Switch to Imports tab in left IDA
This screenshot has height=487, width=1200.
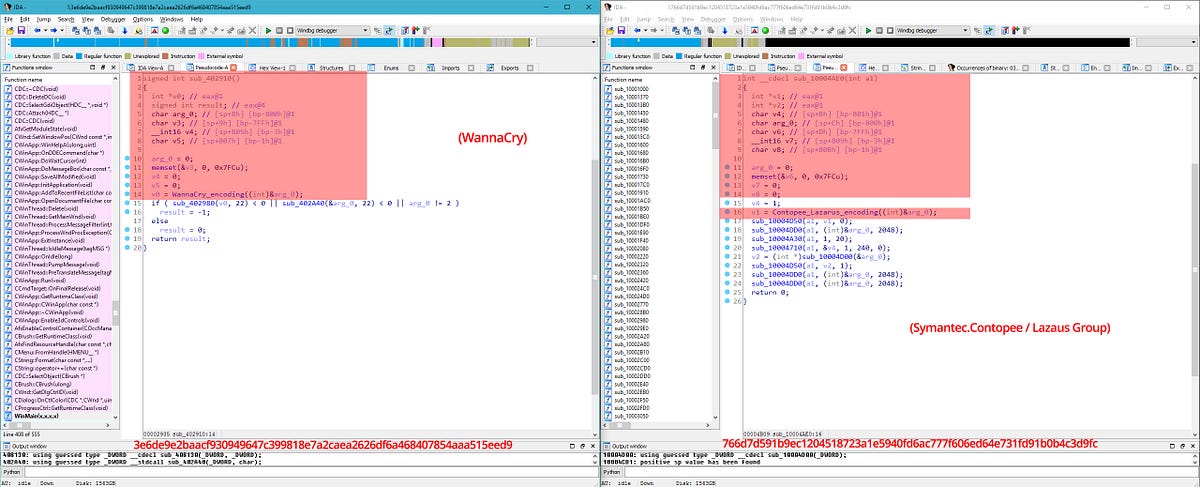point(450,68)
